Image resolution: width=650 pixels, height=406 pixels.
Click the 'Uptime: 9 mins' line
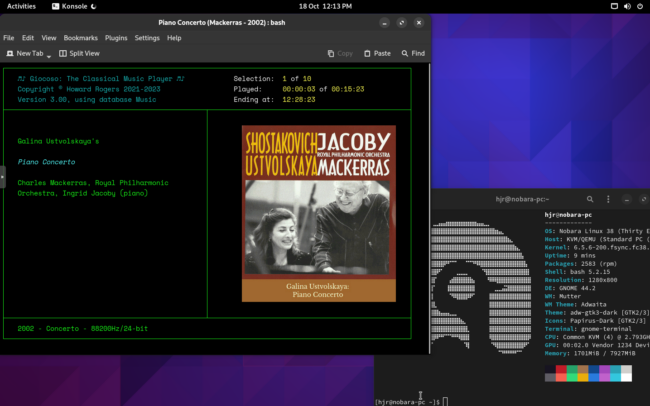[x=570, y=255]
